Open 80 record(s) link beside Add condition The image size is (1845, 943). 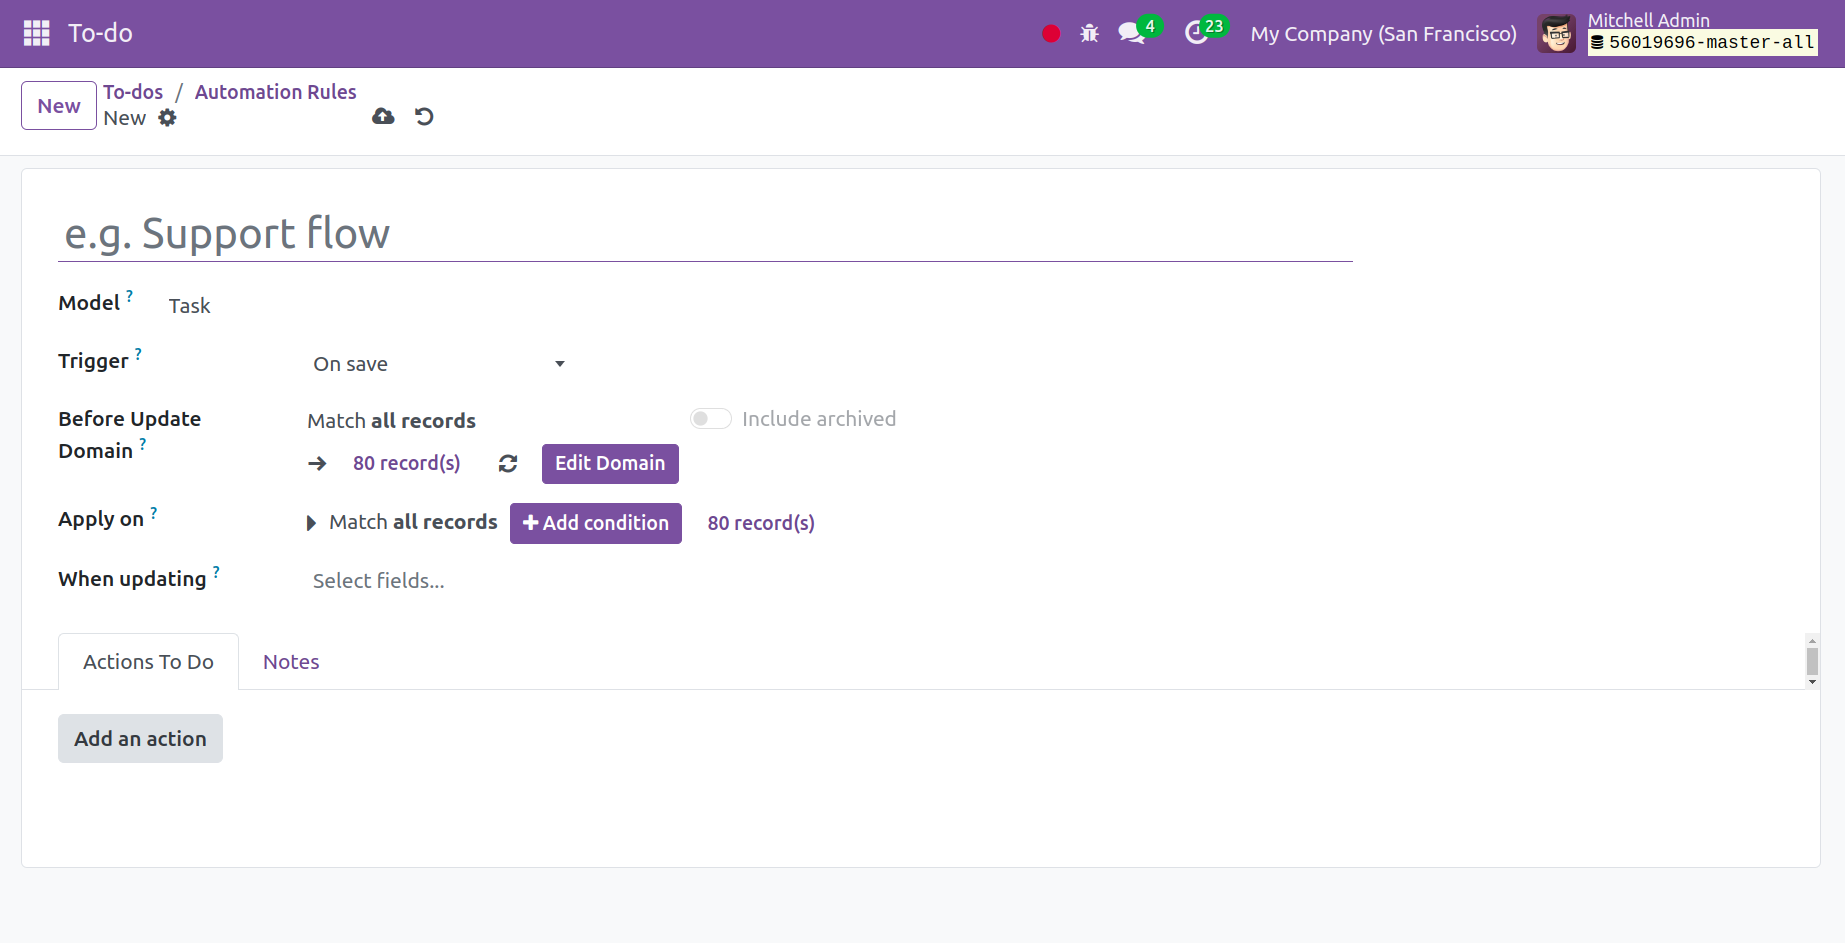point(761,523)
